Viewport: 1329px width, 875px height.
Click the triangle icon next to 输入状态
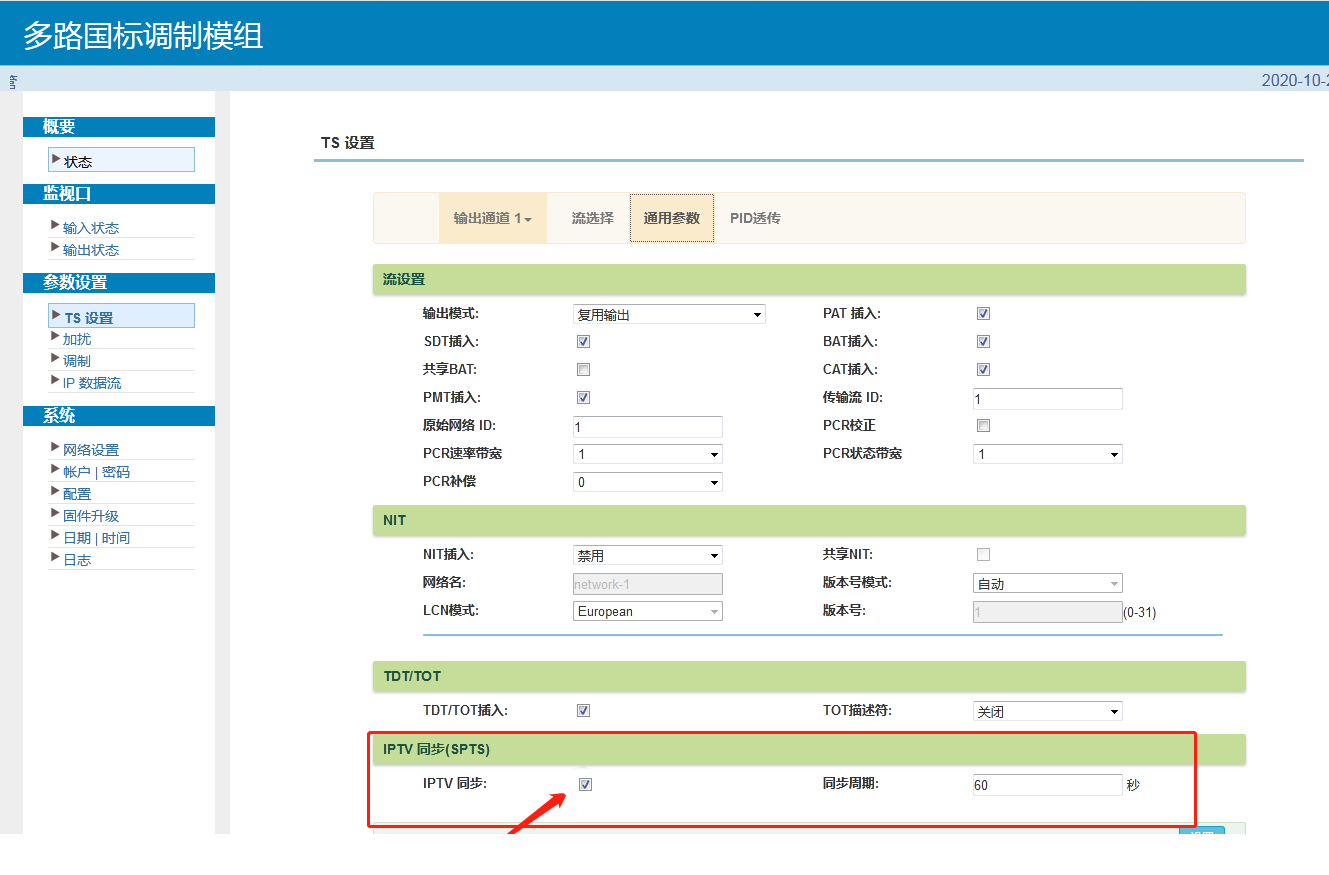[x=55, y=227]
